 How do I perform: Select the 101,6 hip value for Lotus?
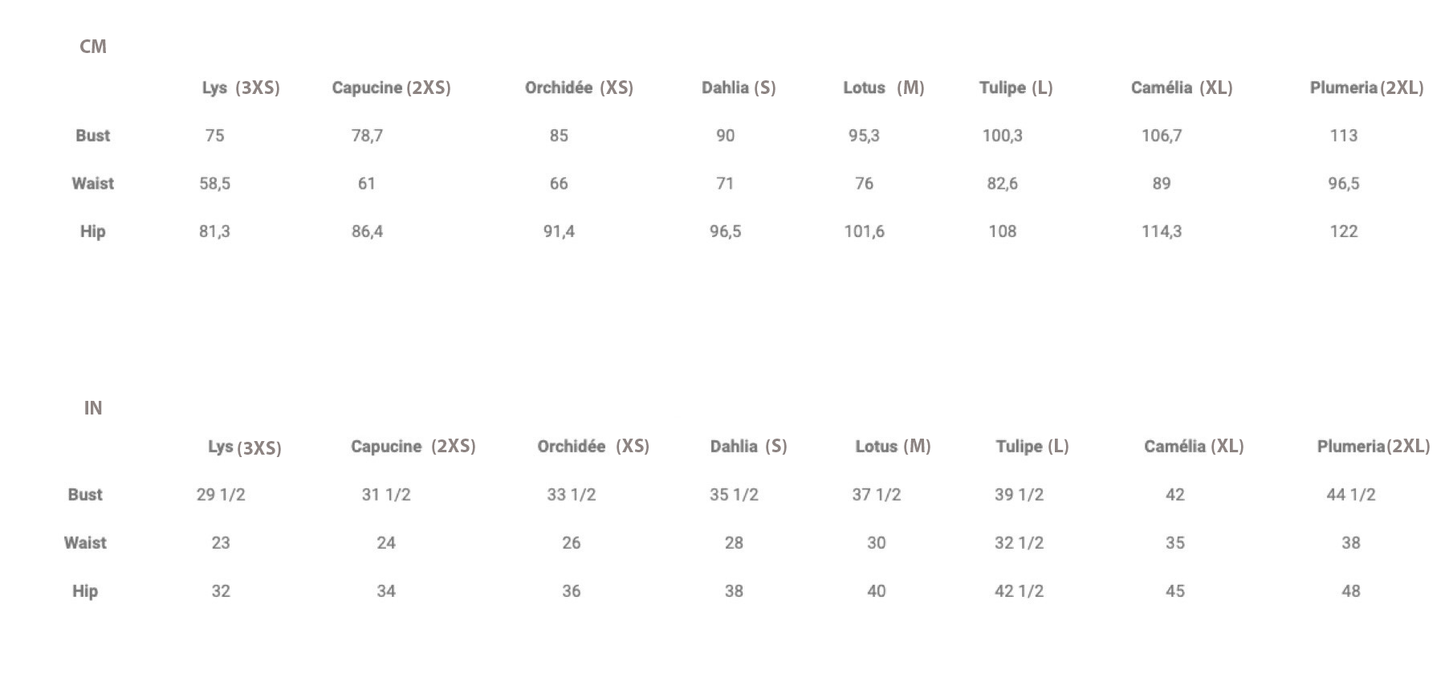point(864,232)
